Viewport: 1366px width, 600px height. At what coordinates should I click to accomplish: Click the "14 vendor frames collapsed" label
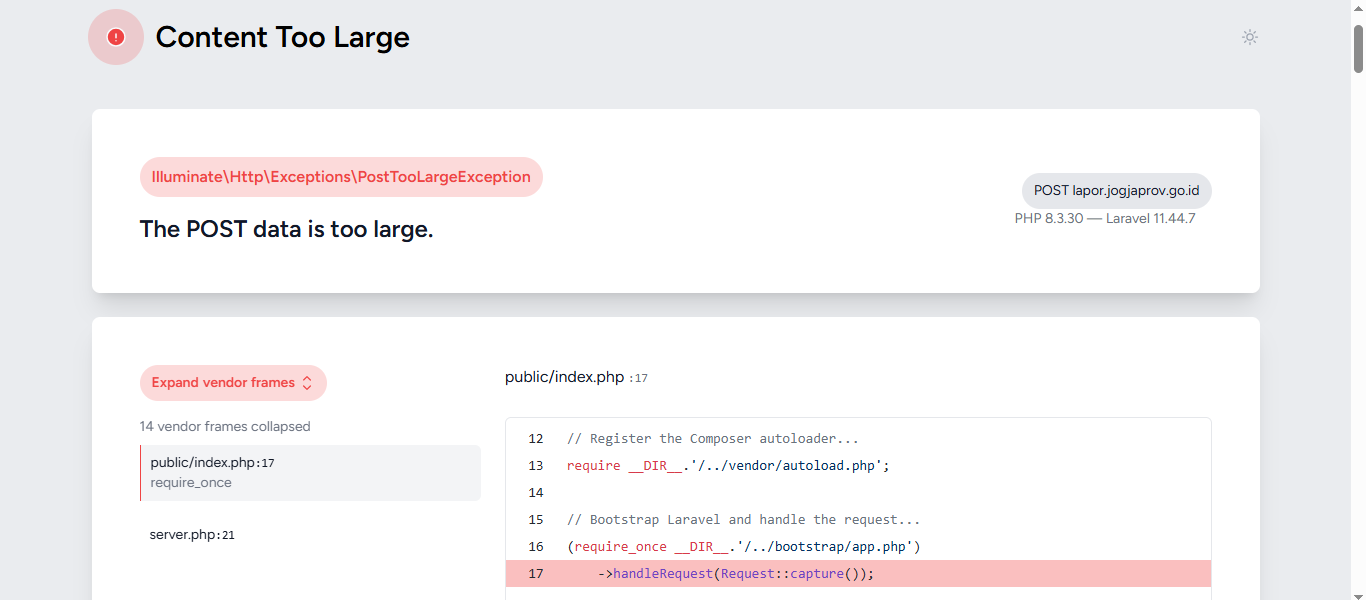(225, 426)
